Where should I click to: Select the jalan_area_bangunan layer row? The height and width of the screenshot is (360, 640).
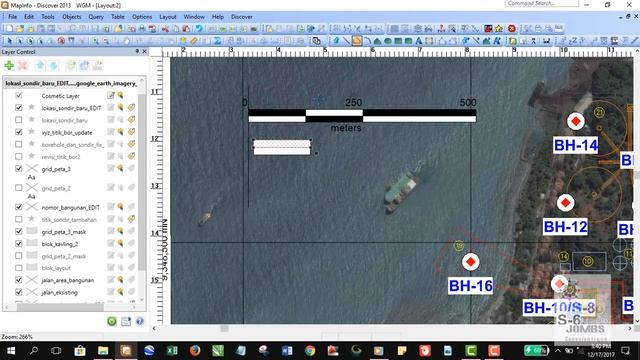[x=70, y=280]
